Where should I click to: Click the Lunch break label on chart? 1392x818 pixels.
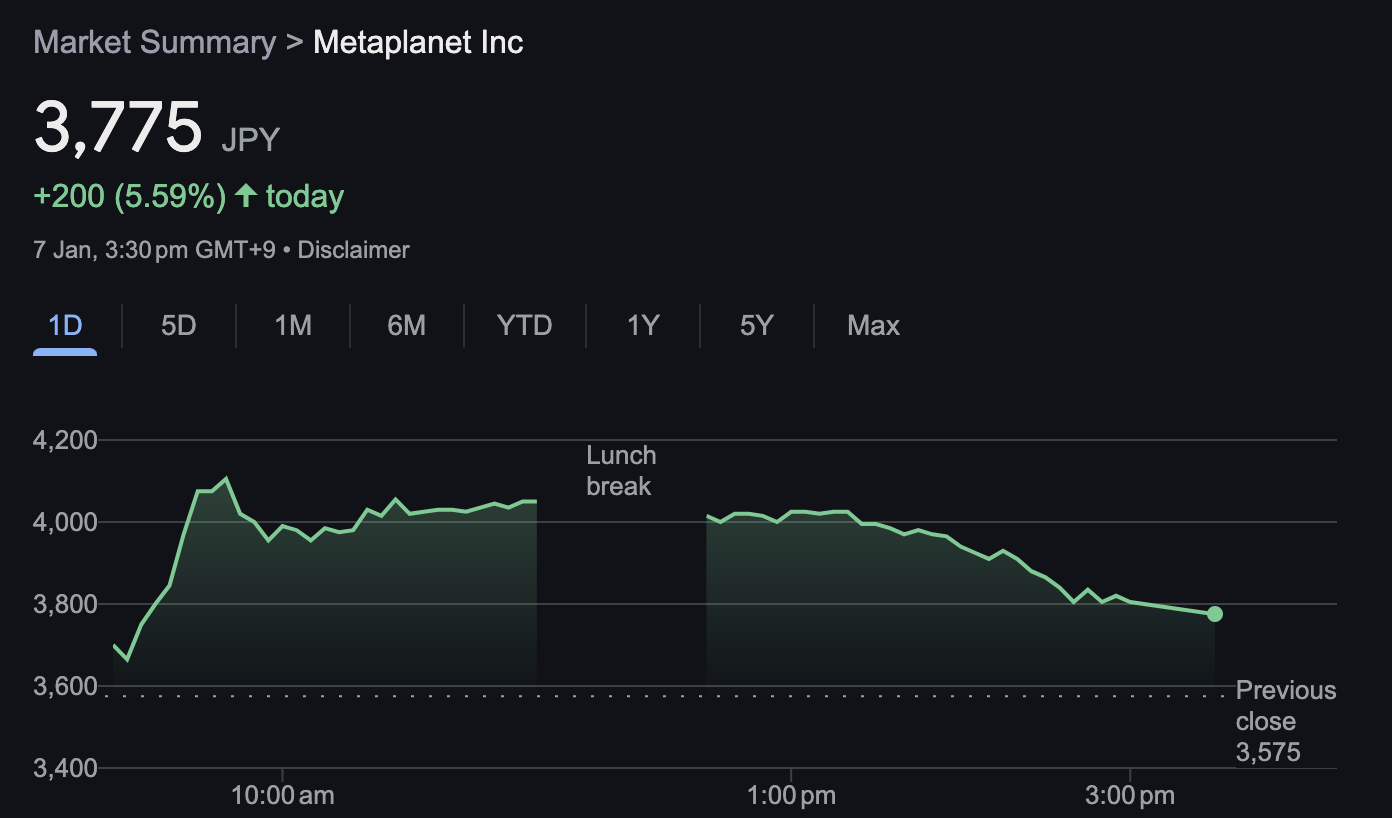(x=621, y=470)
